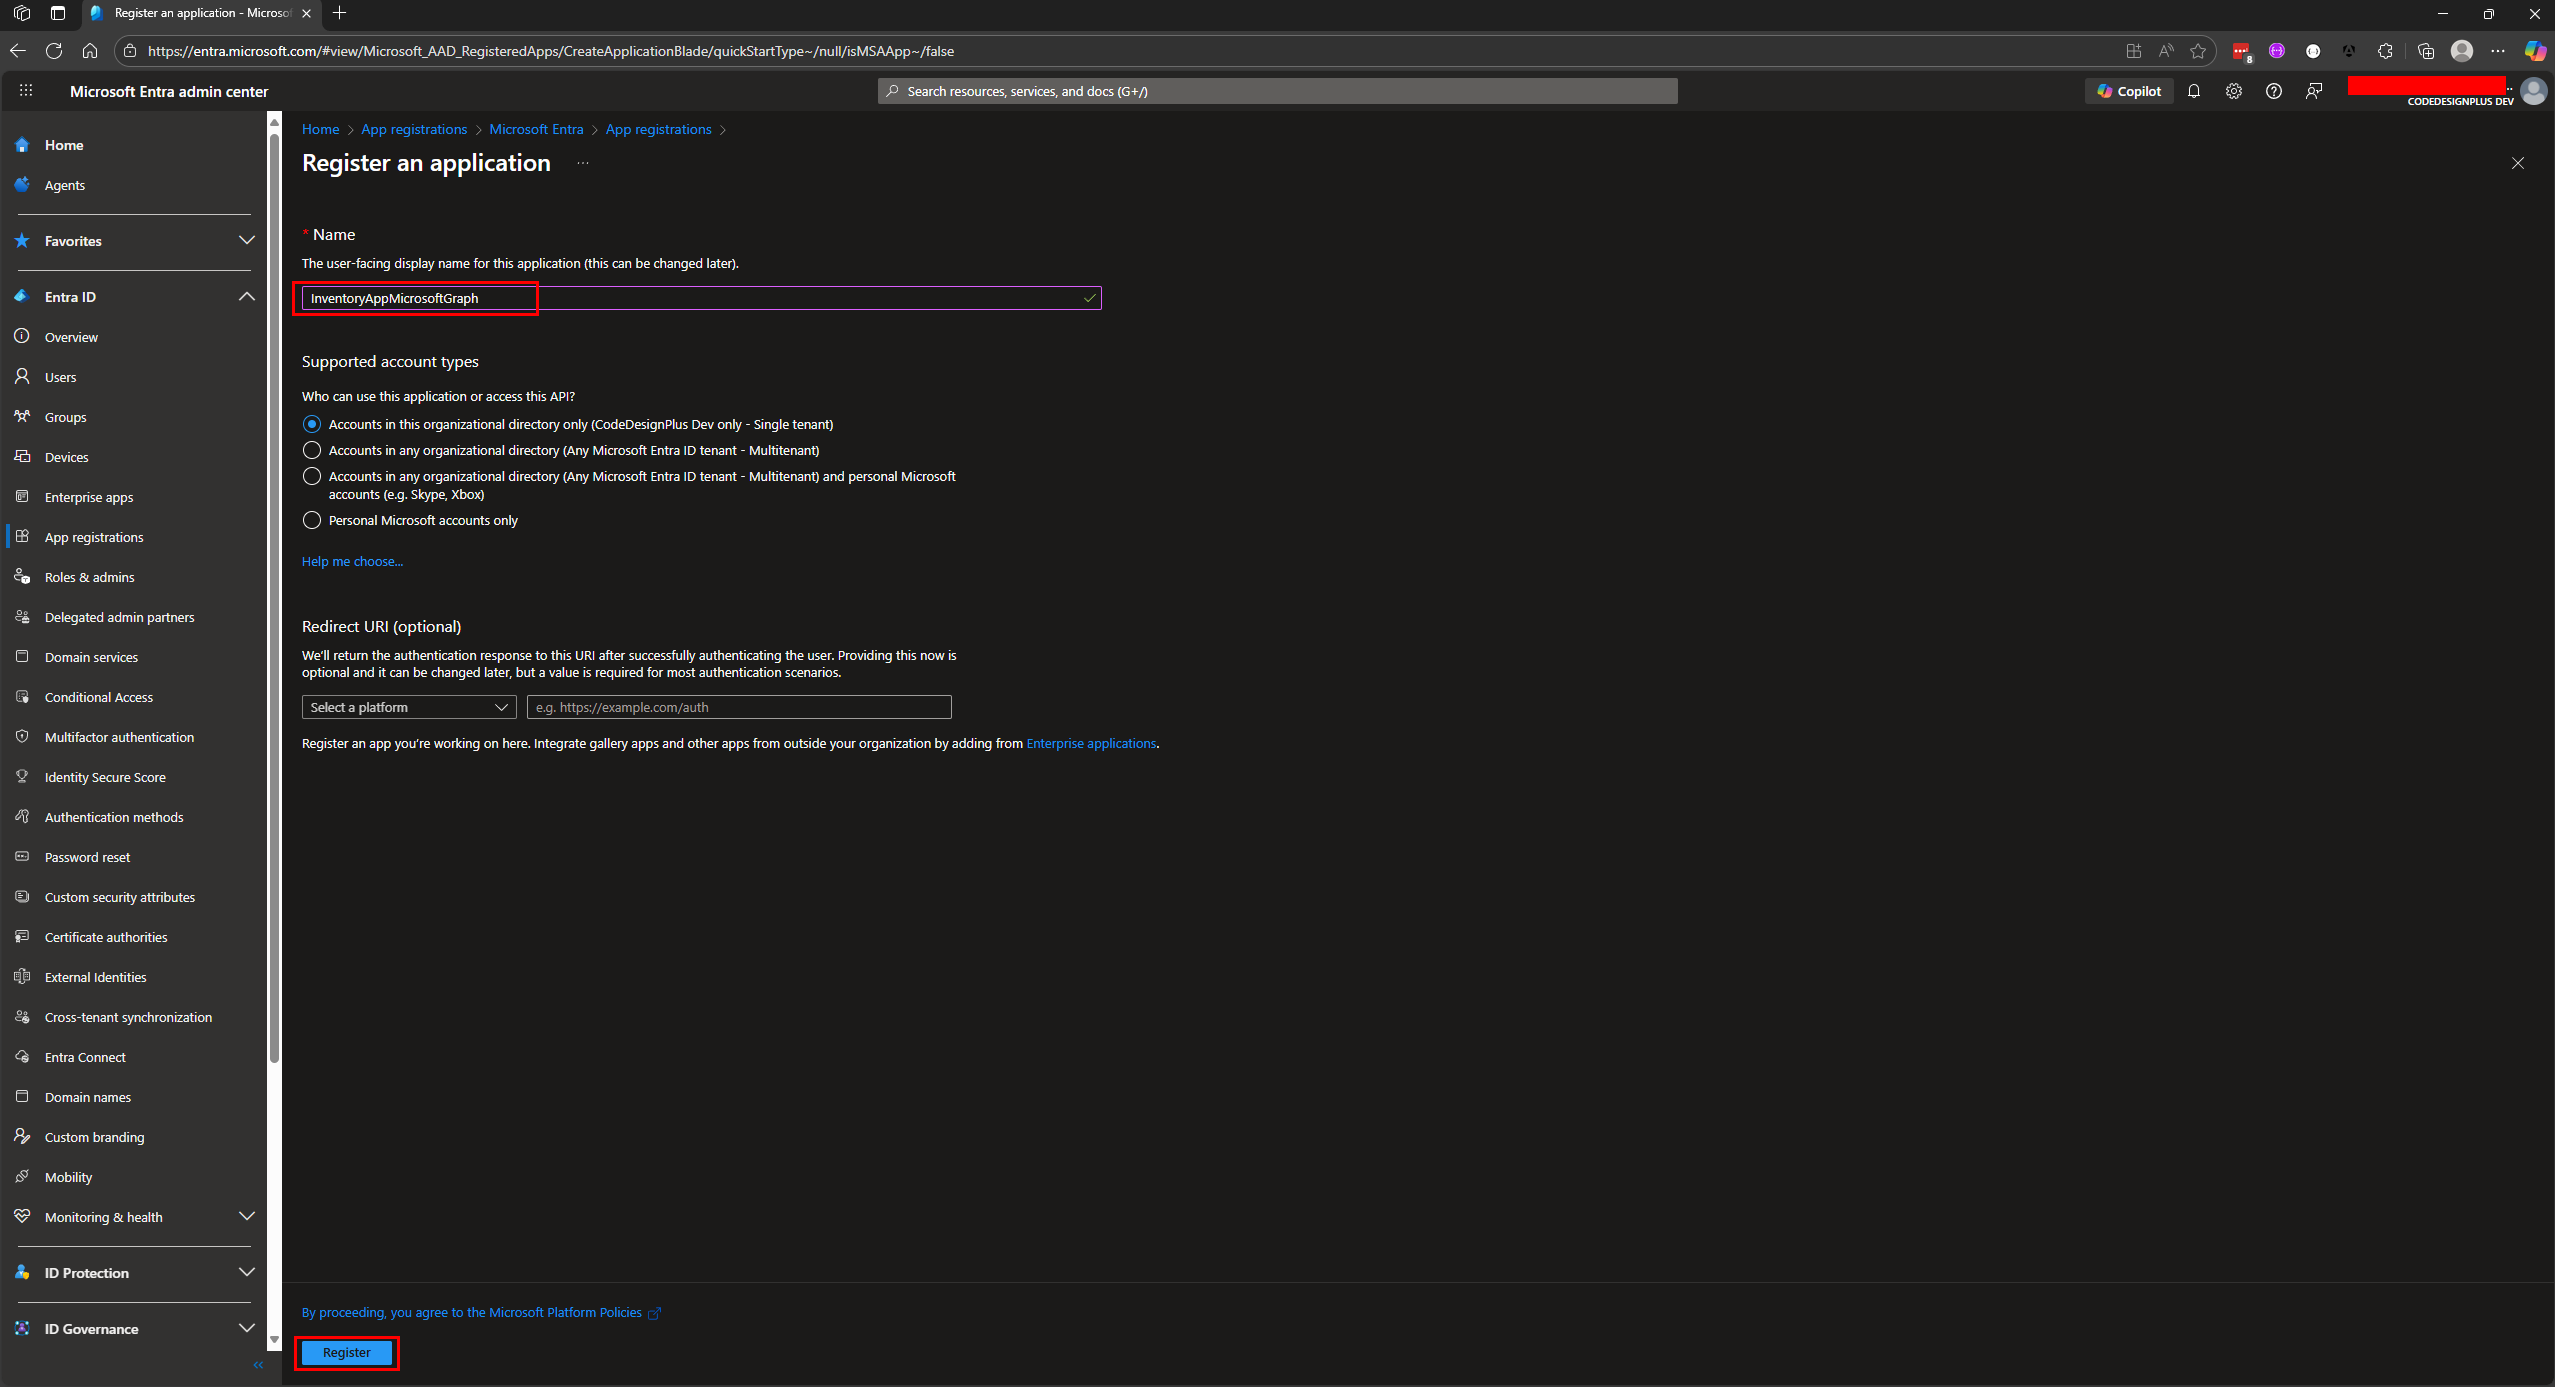The image size is (2555, 1387).
Task: Open Enterprise applications link
Action: click(1091, 743)
